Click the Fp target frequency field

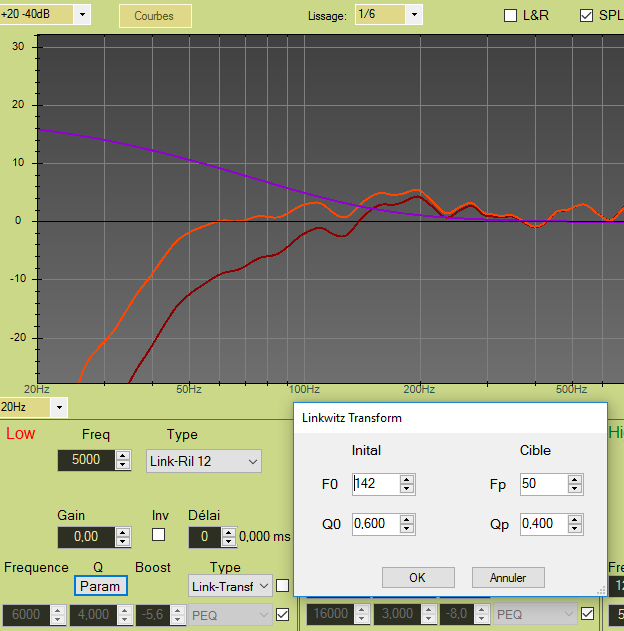point(543,484)
